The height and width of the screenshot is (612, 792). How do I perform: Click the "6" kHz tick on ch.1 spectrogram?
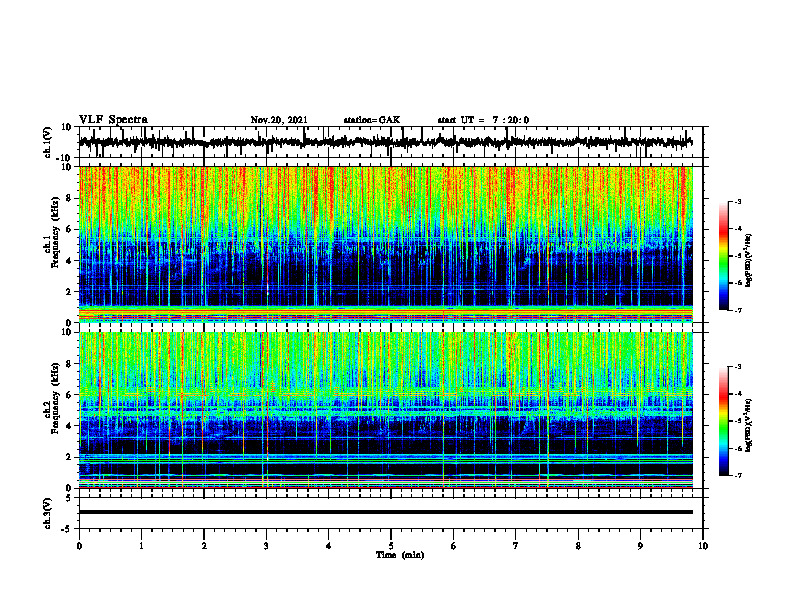tap(68, 229)
